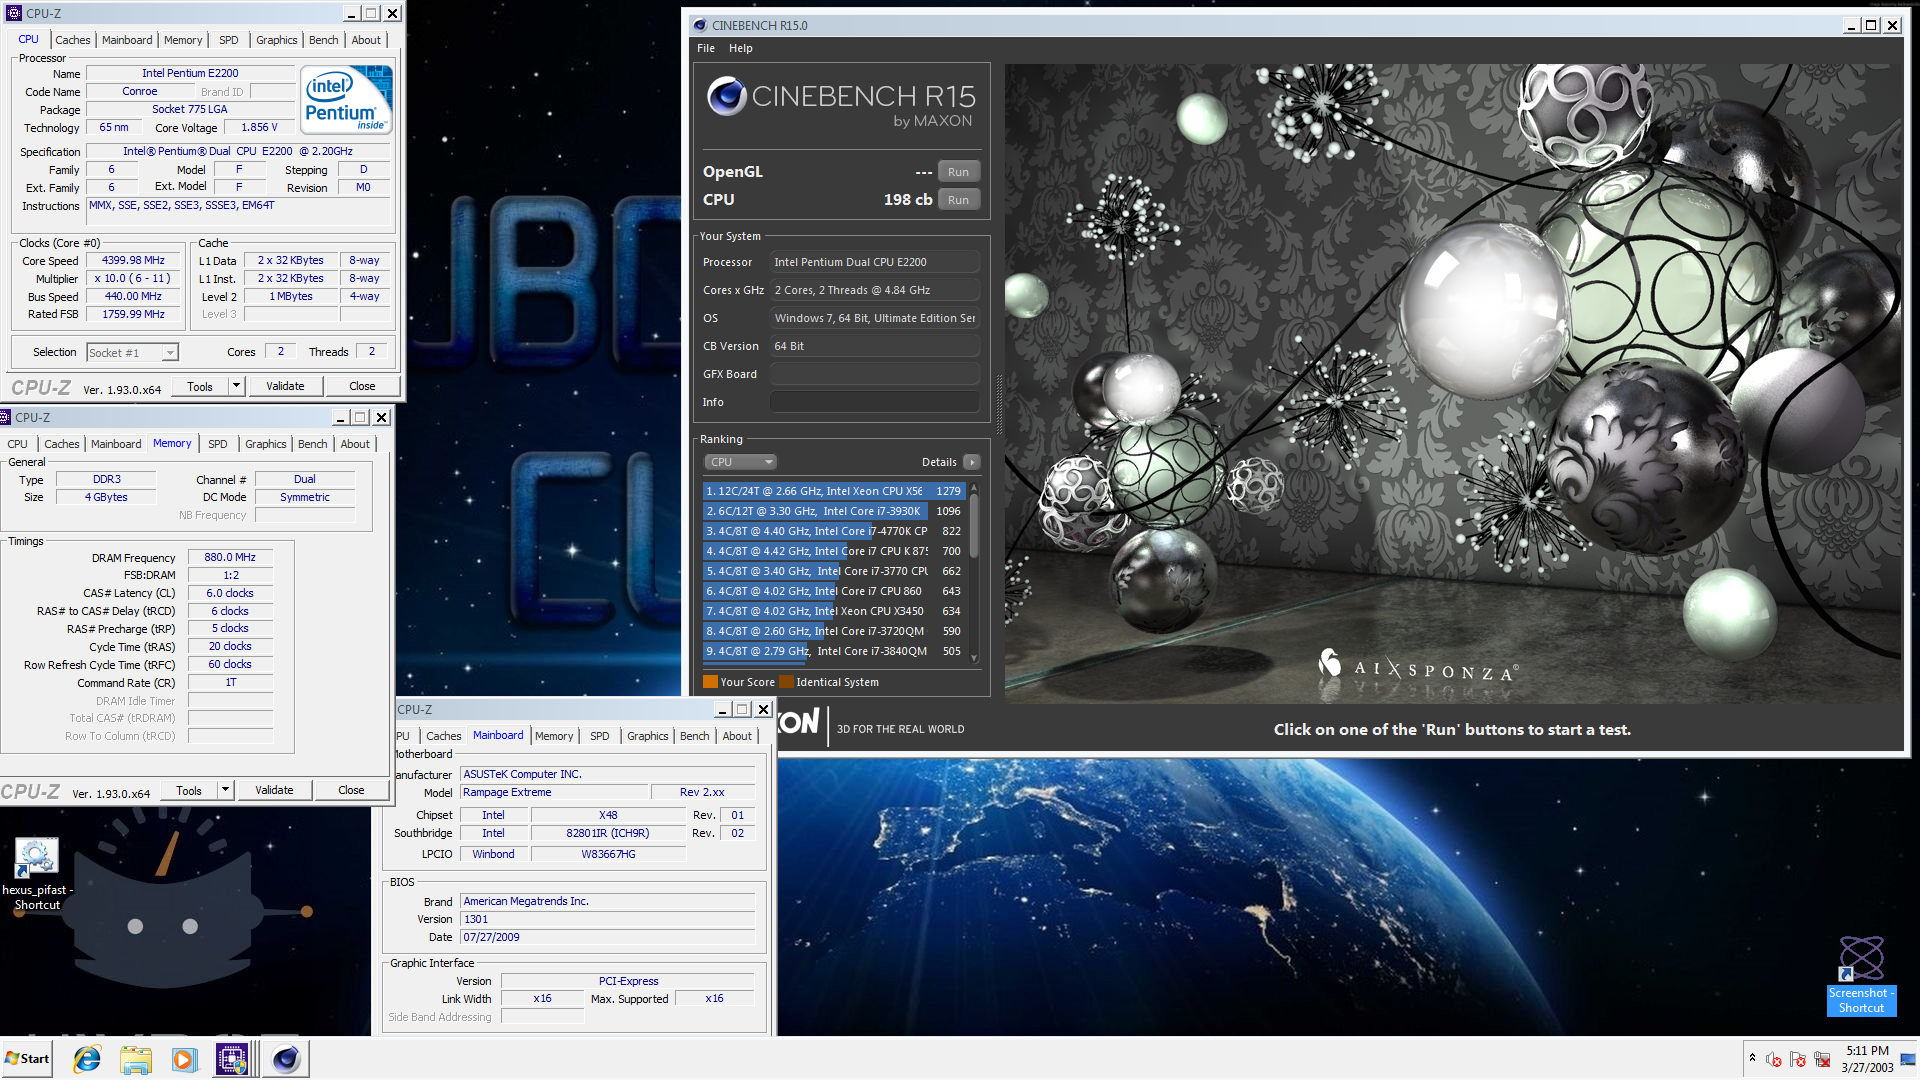Open Bench tab in top CPU-Z window
The width and height of the screenshot is (1920, 1080).
(x=323, y=40)
